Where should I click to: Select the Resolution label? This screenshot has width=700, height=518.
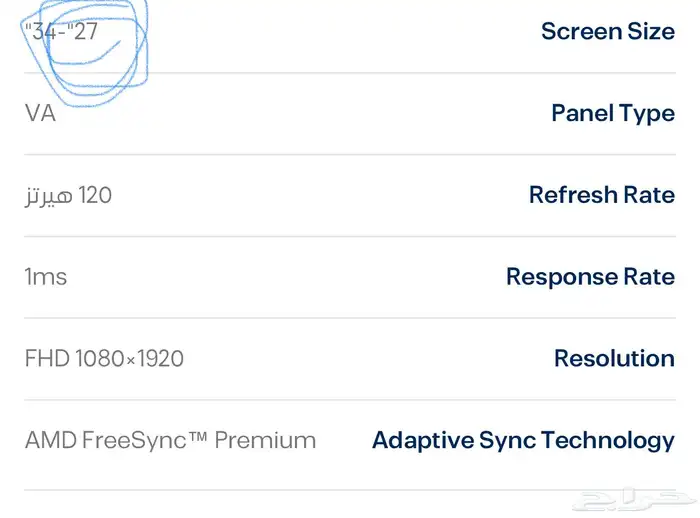[614, 359]
